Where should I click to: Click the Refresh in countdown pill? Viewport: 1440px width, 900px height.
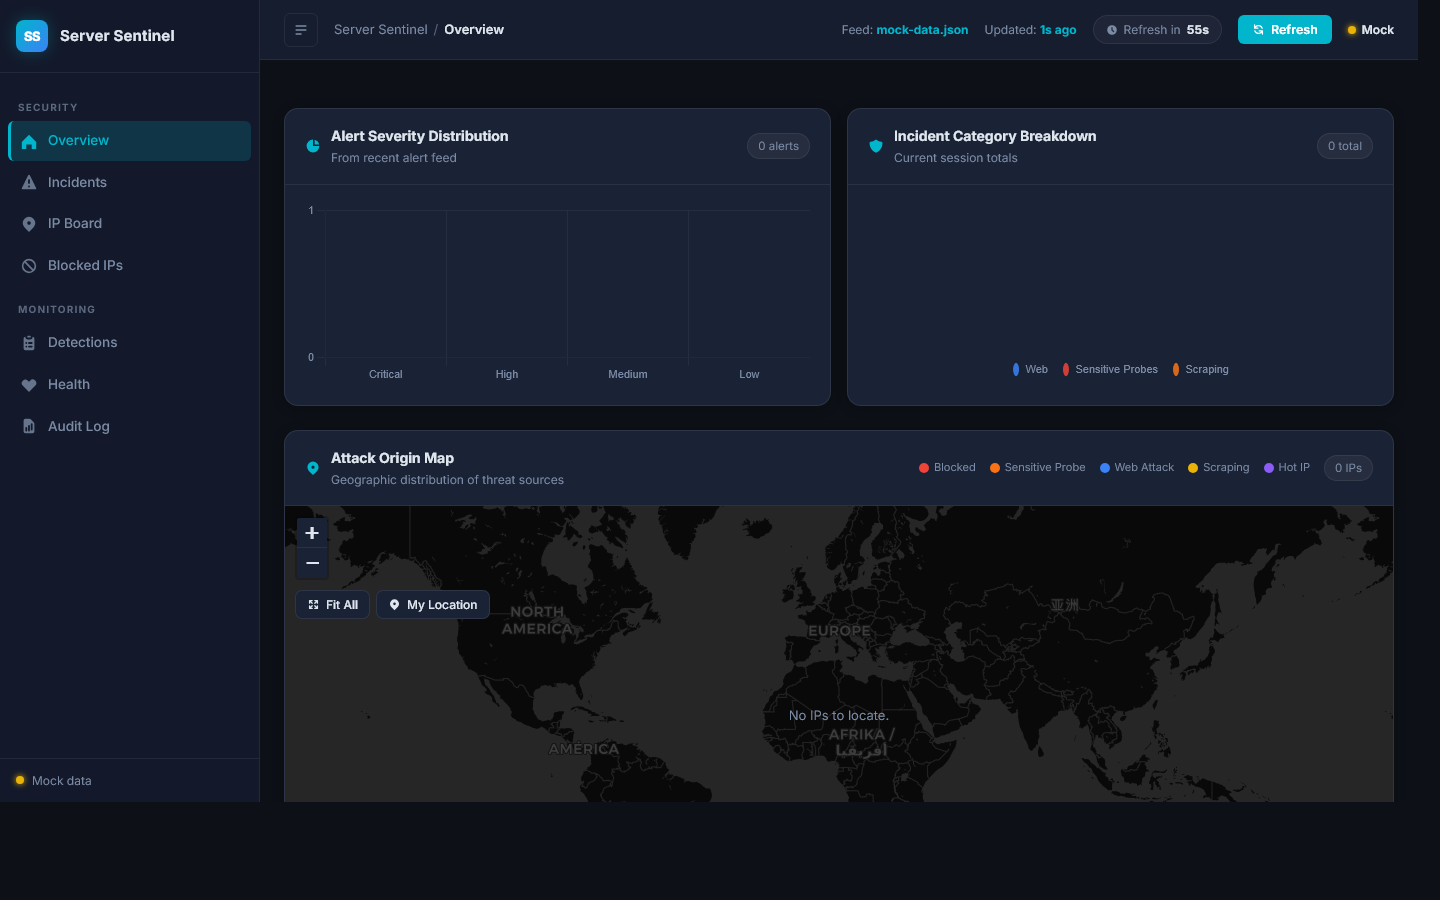pyautogui.click(x=1157, y=30)
